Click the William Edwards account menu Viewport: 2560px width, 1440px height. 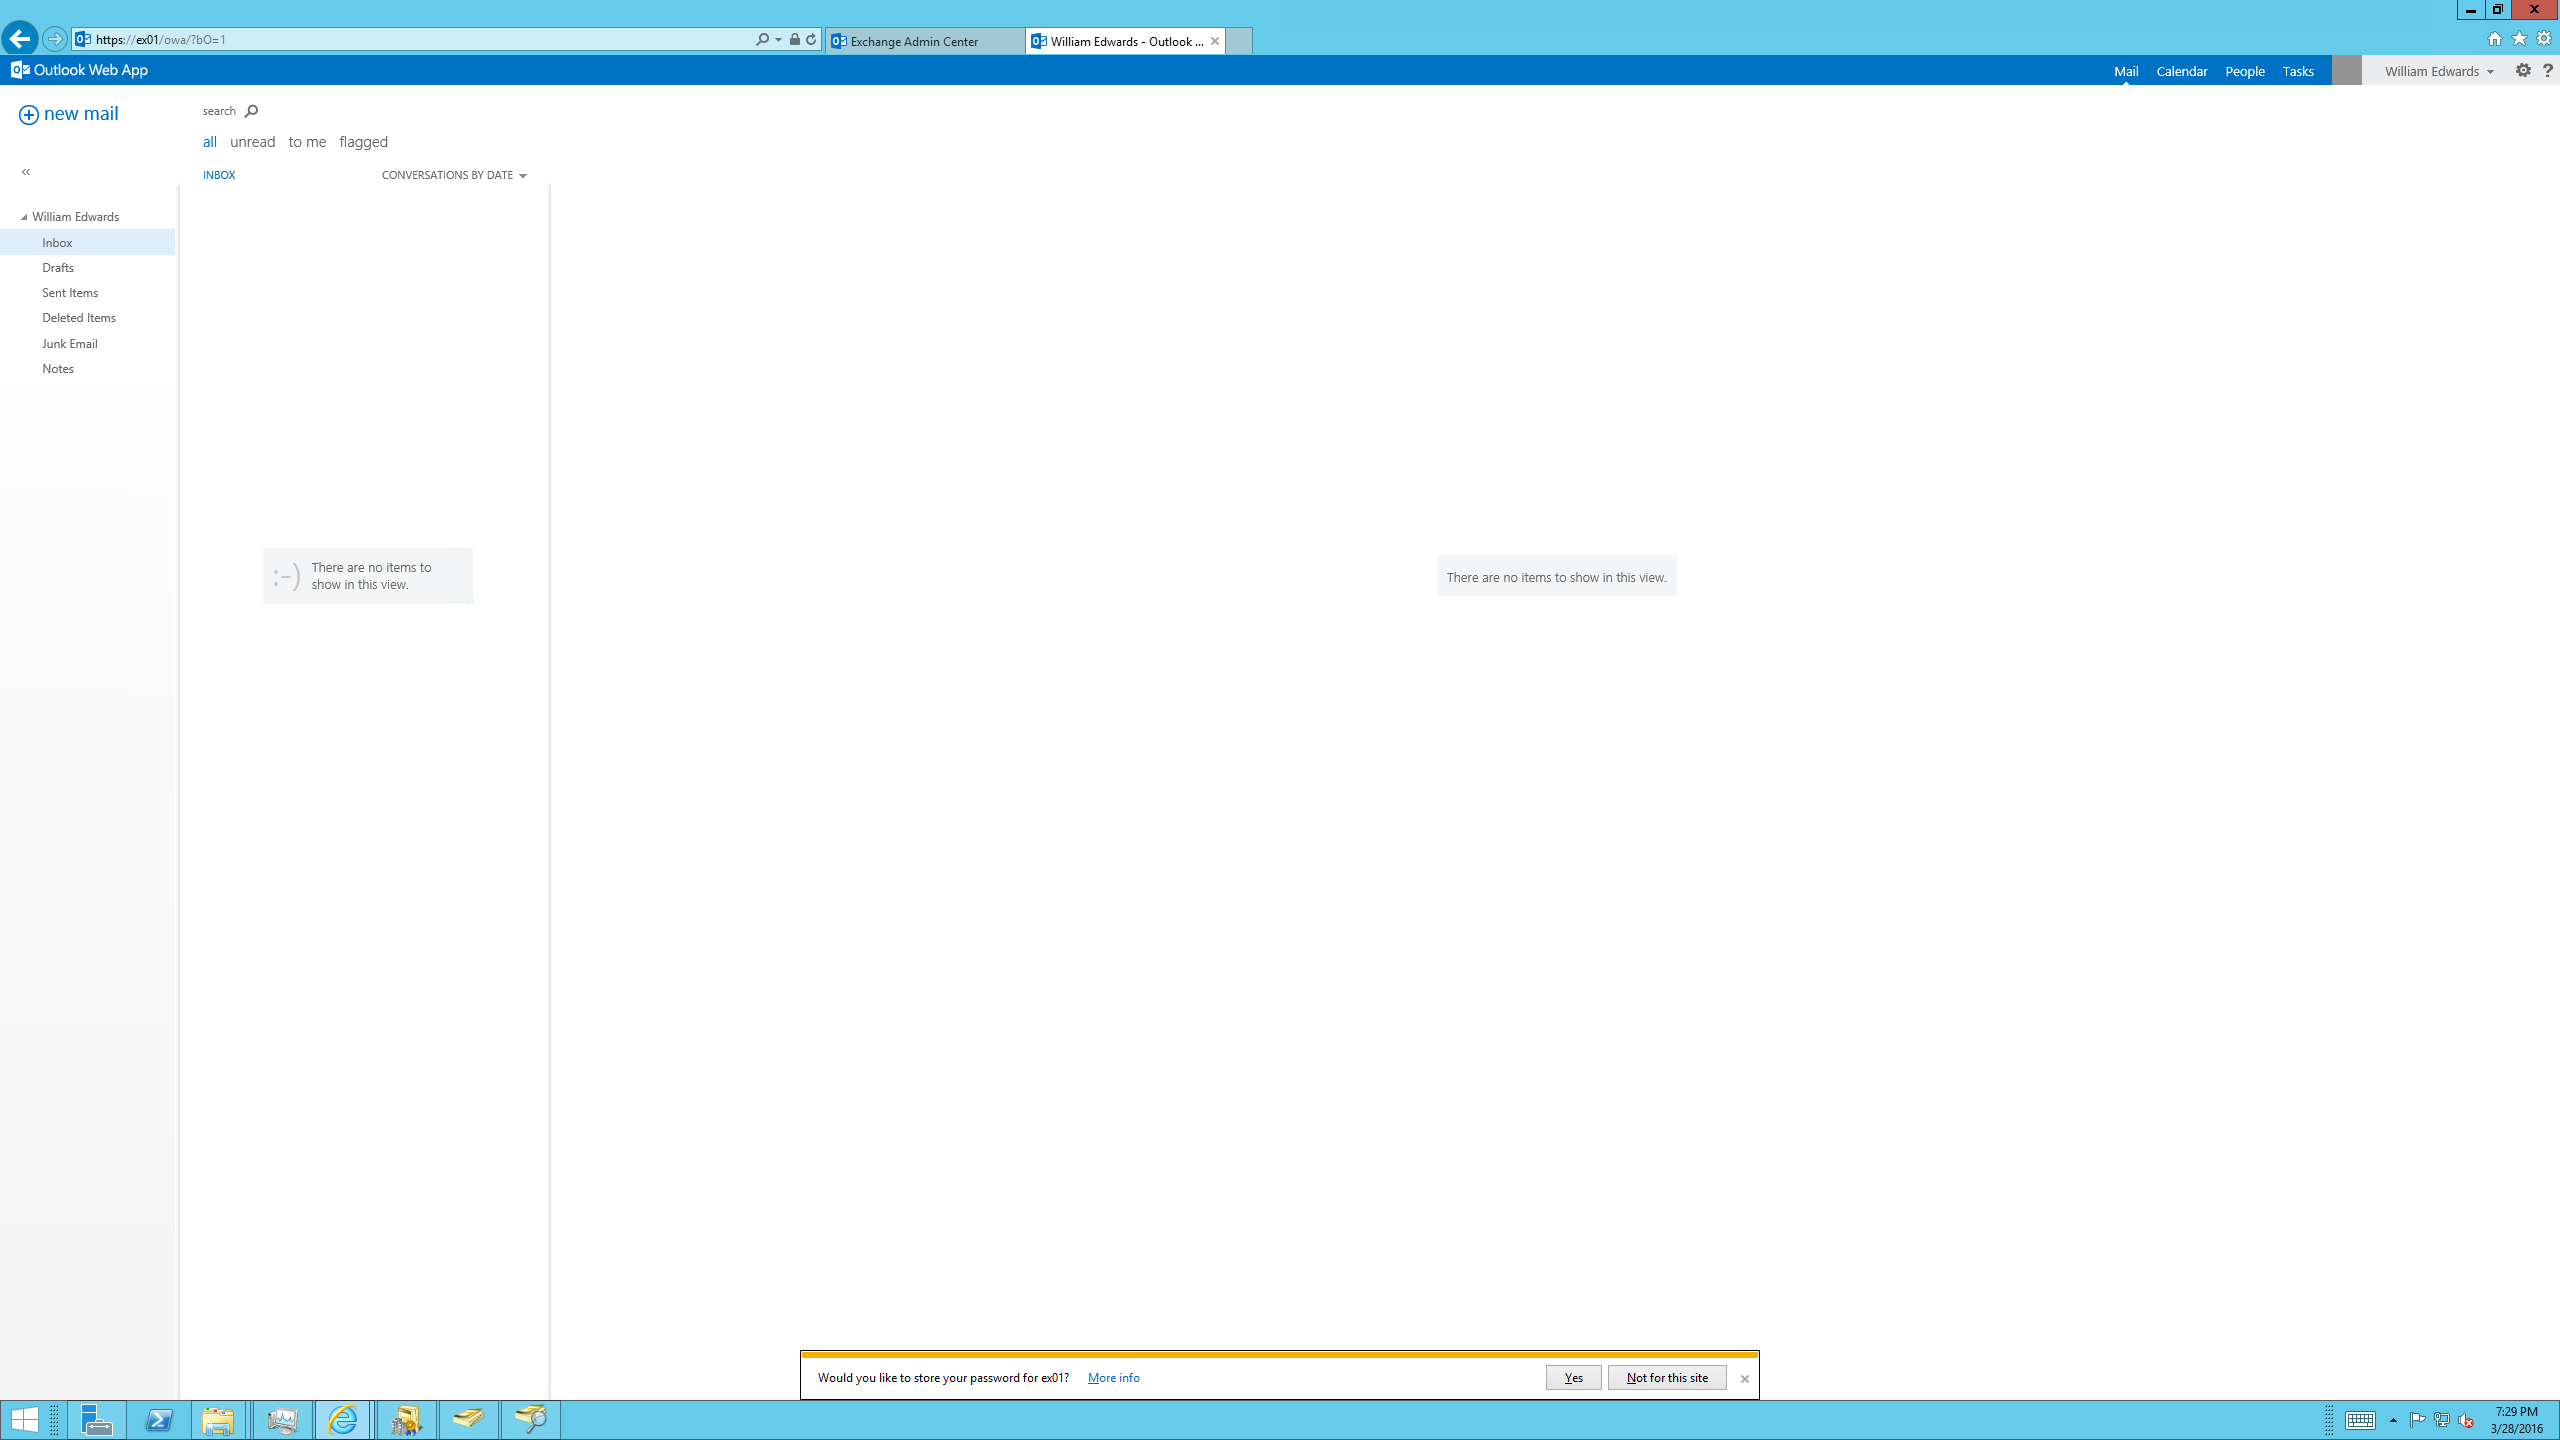[2437, 70]
